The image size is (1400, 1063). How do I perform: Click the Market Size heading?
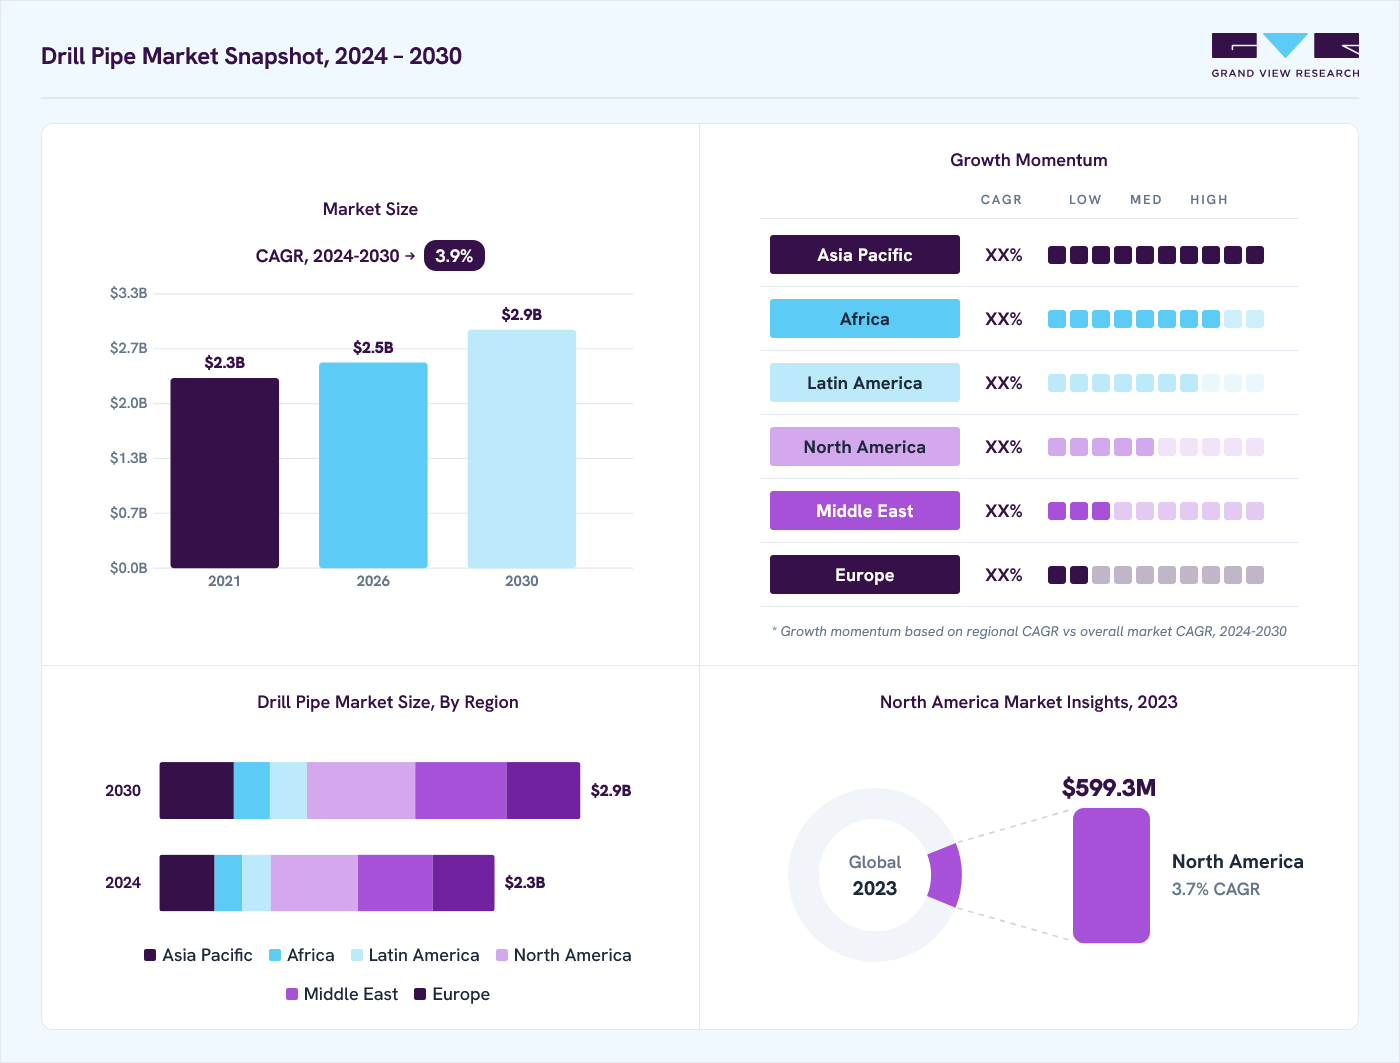click(370, 209)
